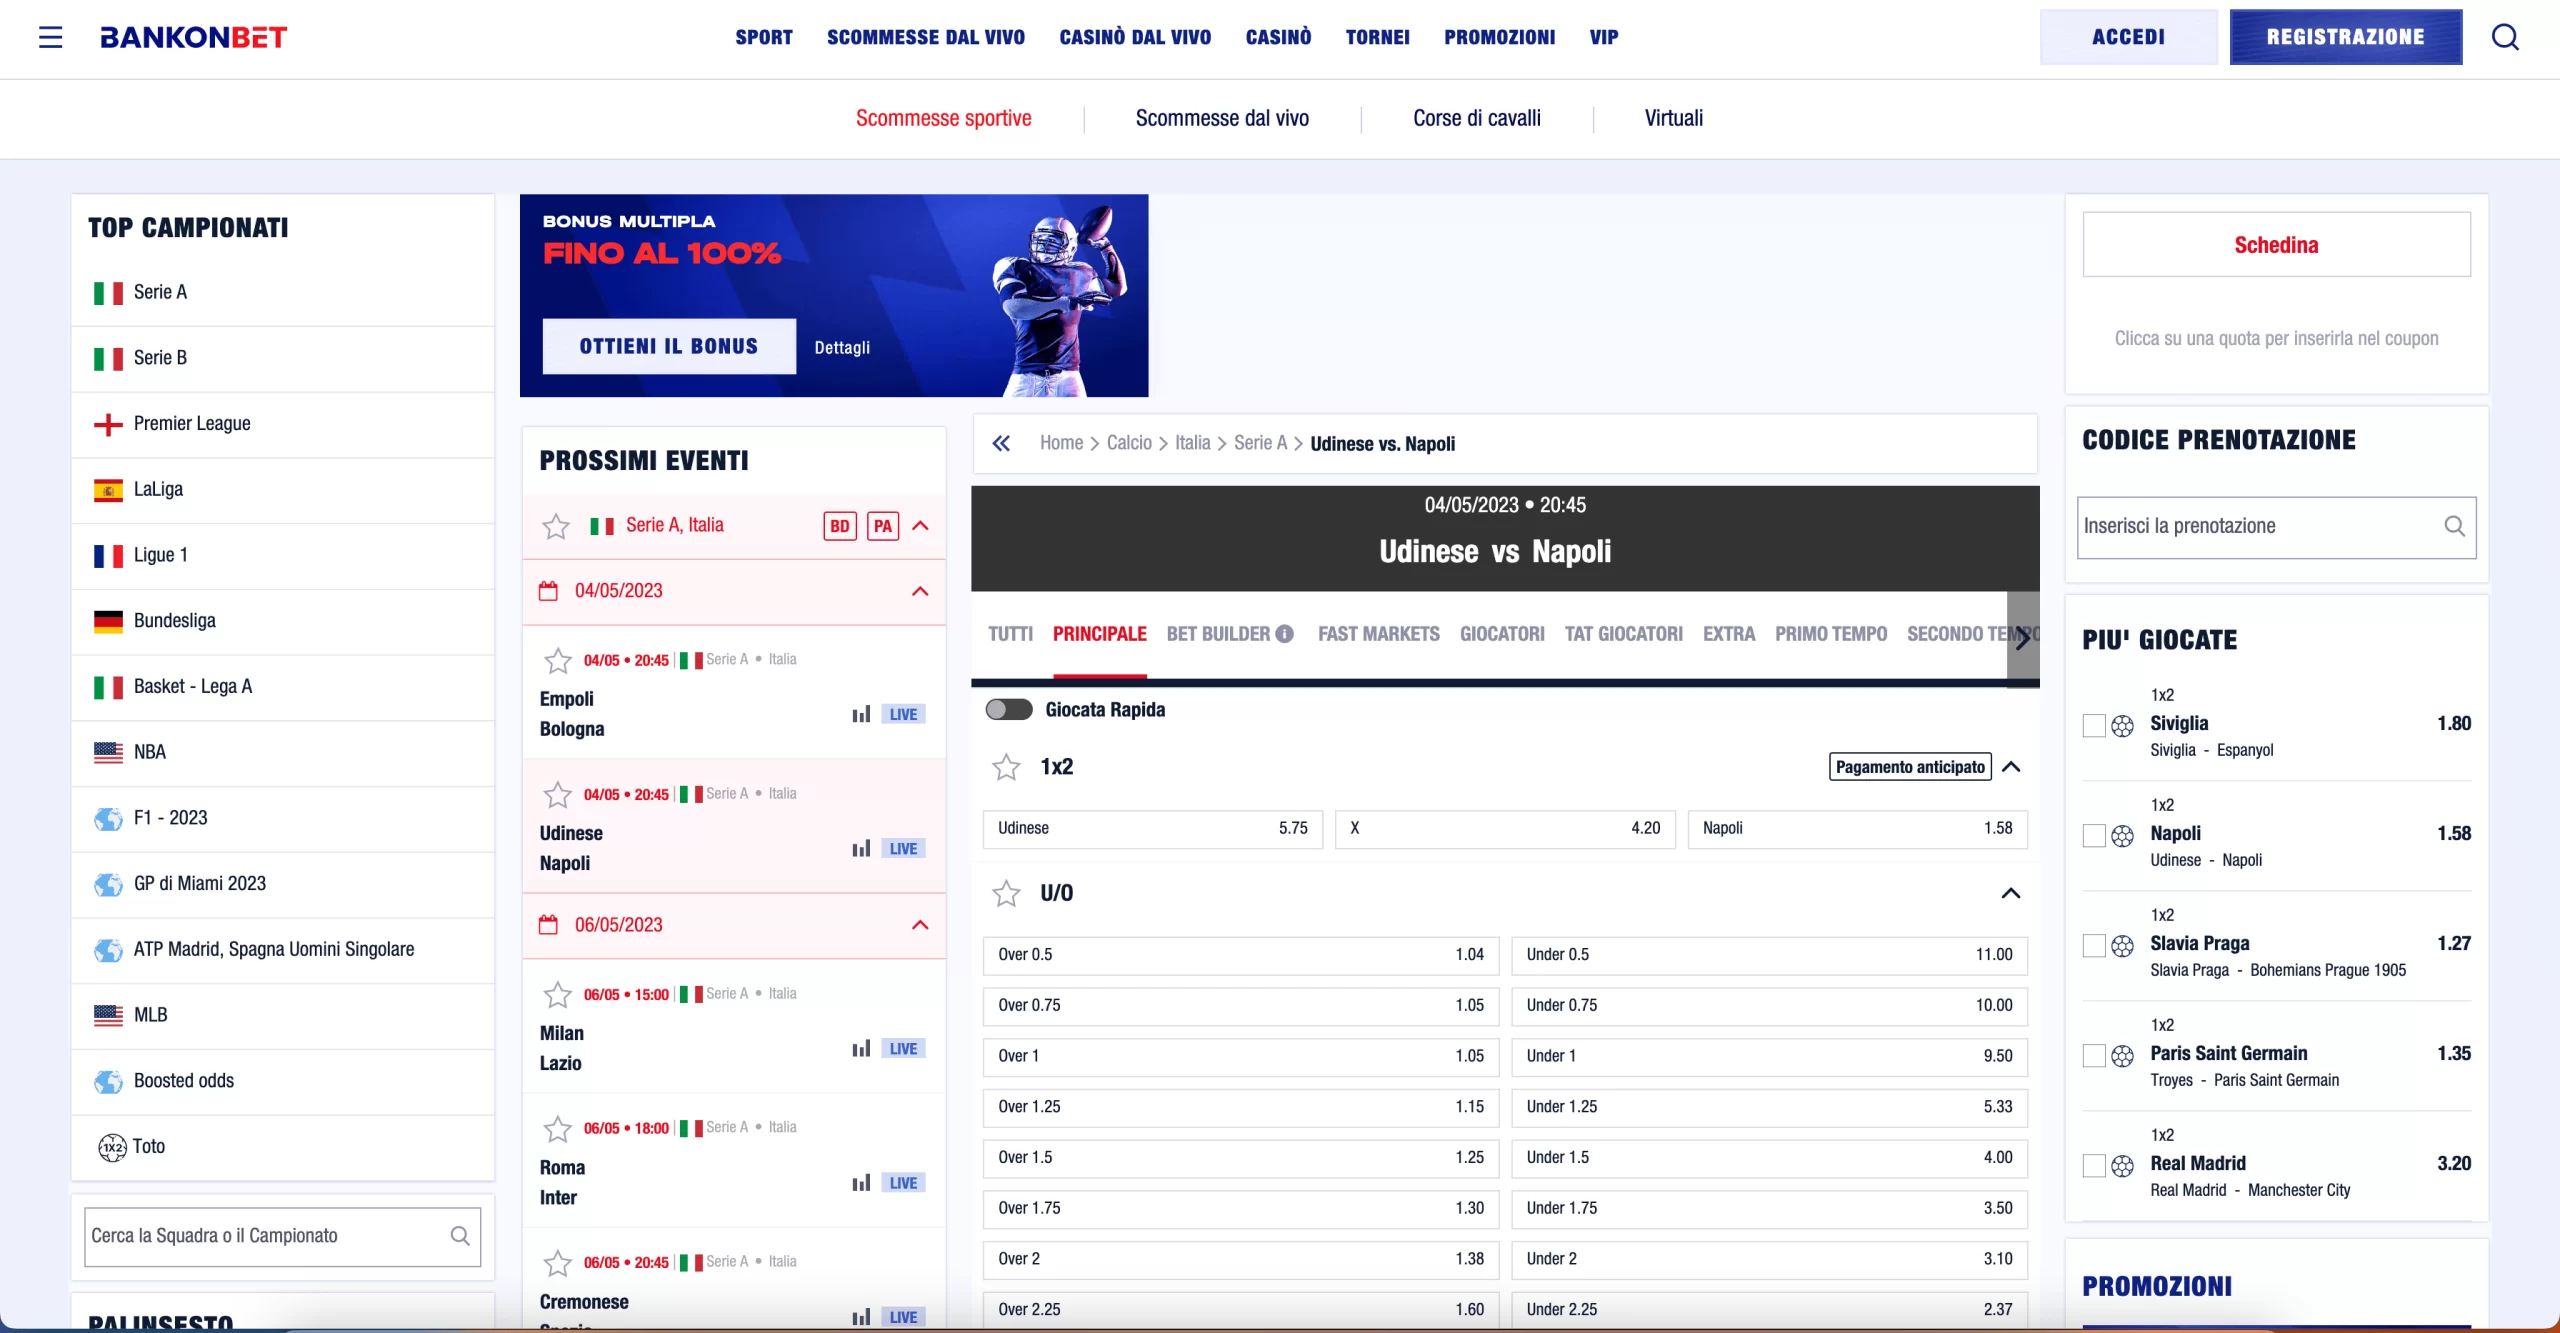Collapse the 04/05/2023 date group
The height and width of the screenshot is (1333, 2560).
[920, 591]
